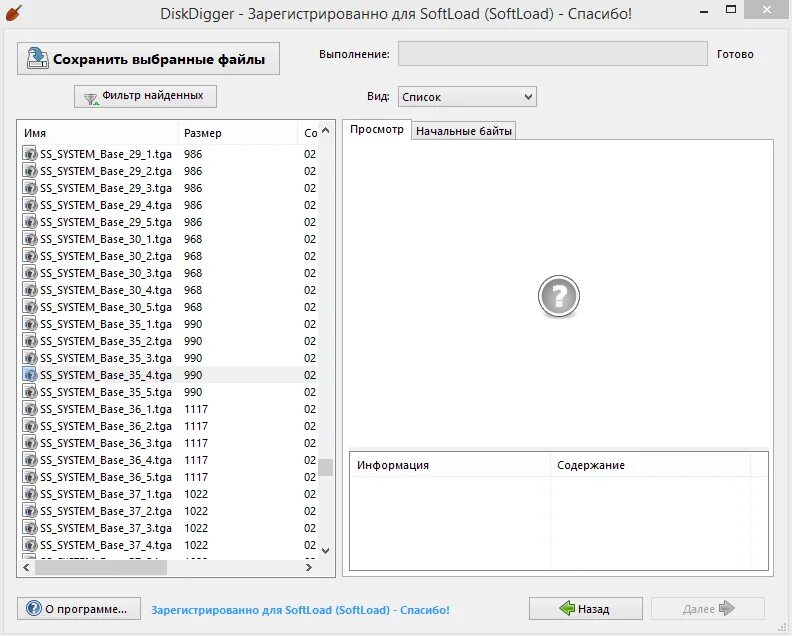Click file icon of SS_SYSTEM_Base_35_5.tga
The height and width of the screenshot is (636, 792).
tap(30, 392)
